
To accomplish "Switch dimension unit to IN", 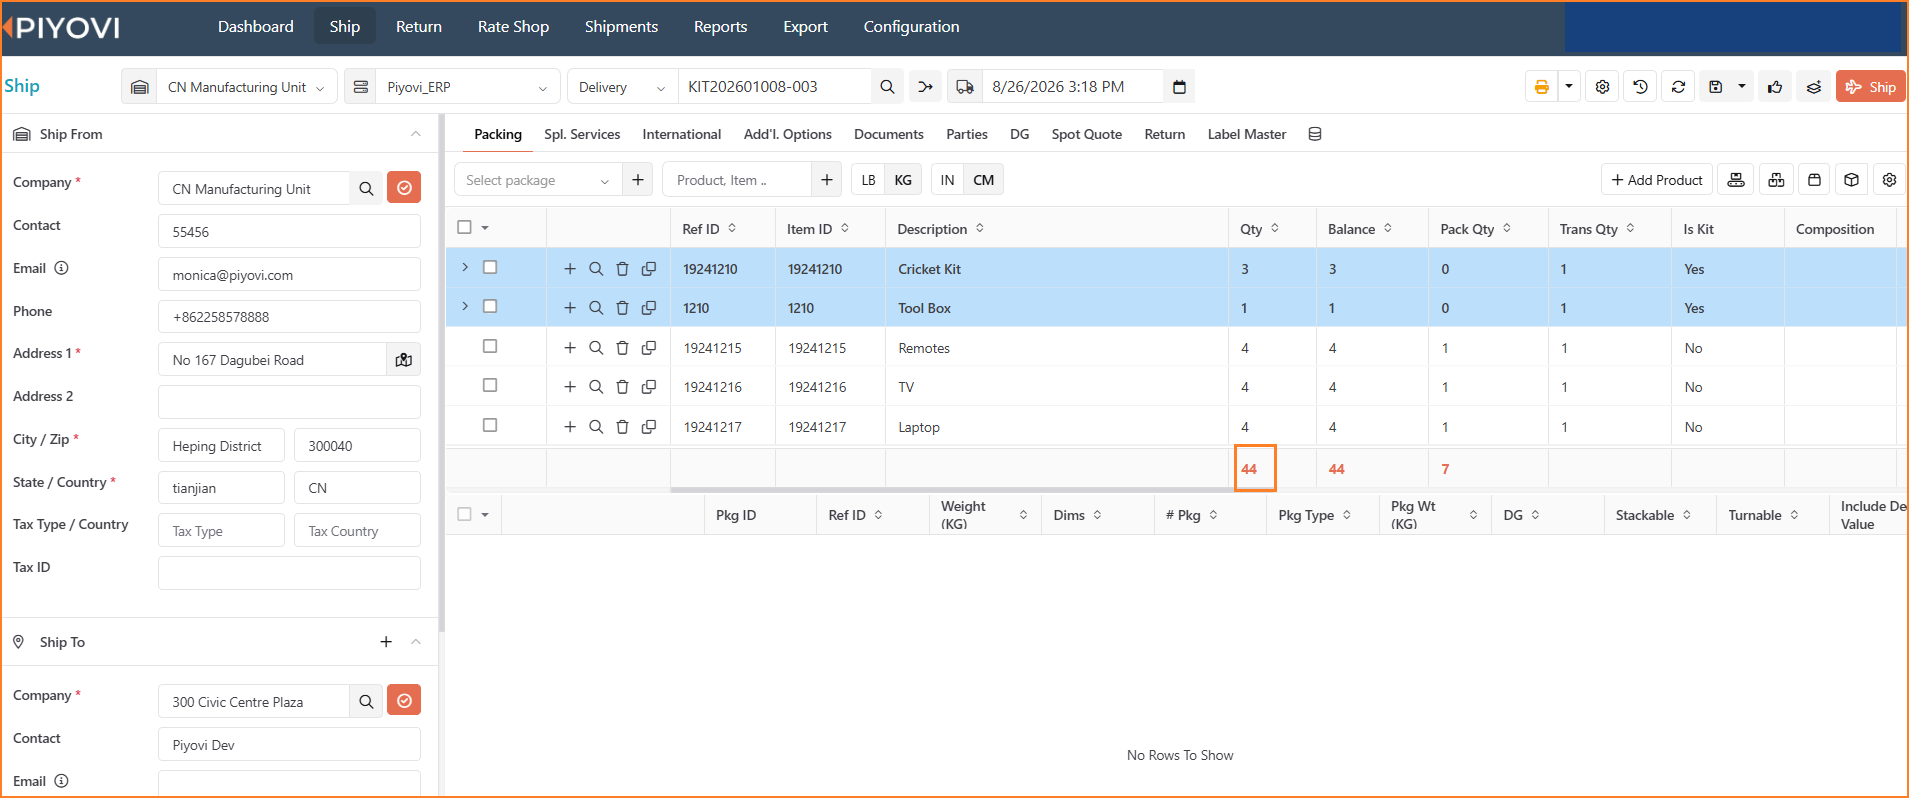I will 947,180.
